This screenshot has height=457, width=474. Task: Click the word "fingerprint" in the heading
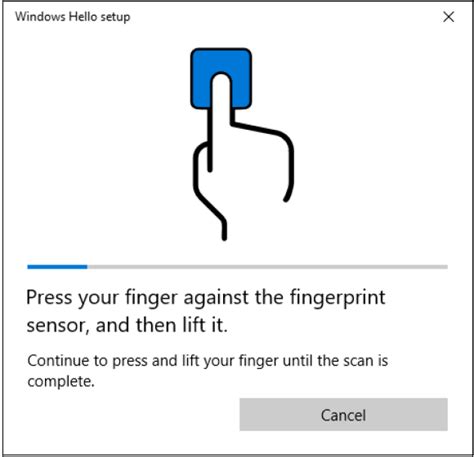pyautogui.click(x=338, y=297)
